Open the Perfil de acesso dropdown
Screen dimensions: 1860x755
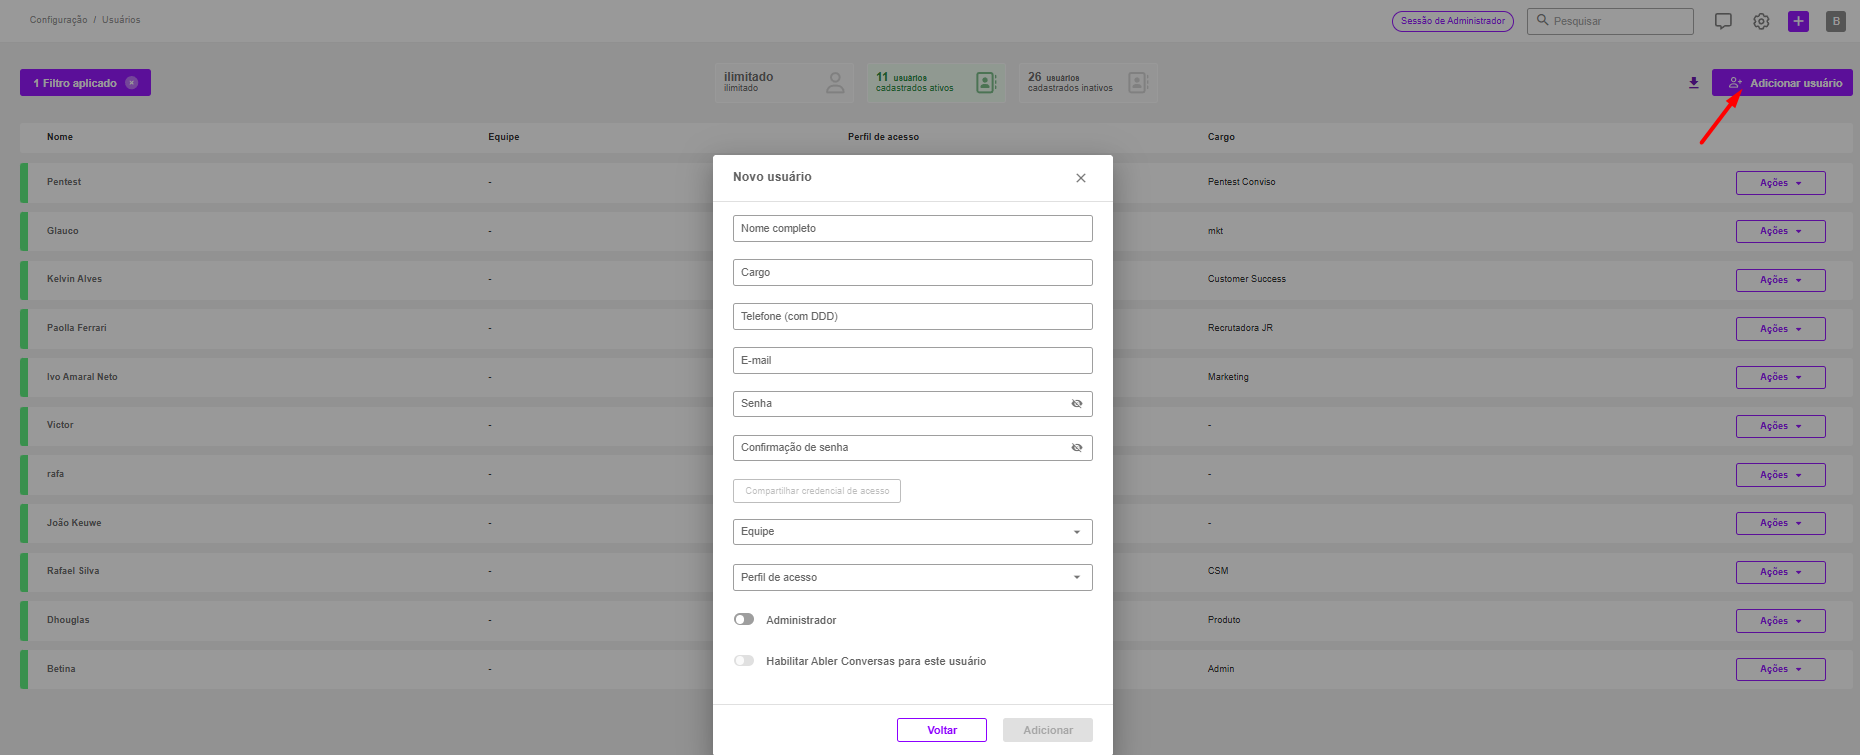[x=912, y=577]
